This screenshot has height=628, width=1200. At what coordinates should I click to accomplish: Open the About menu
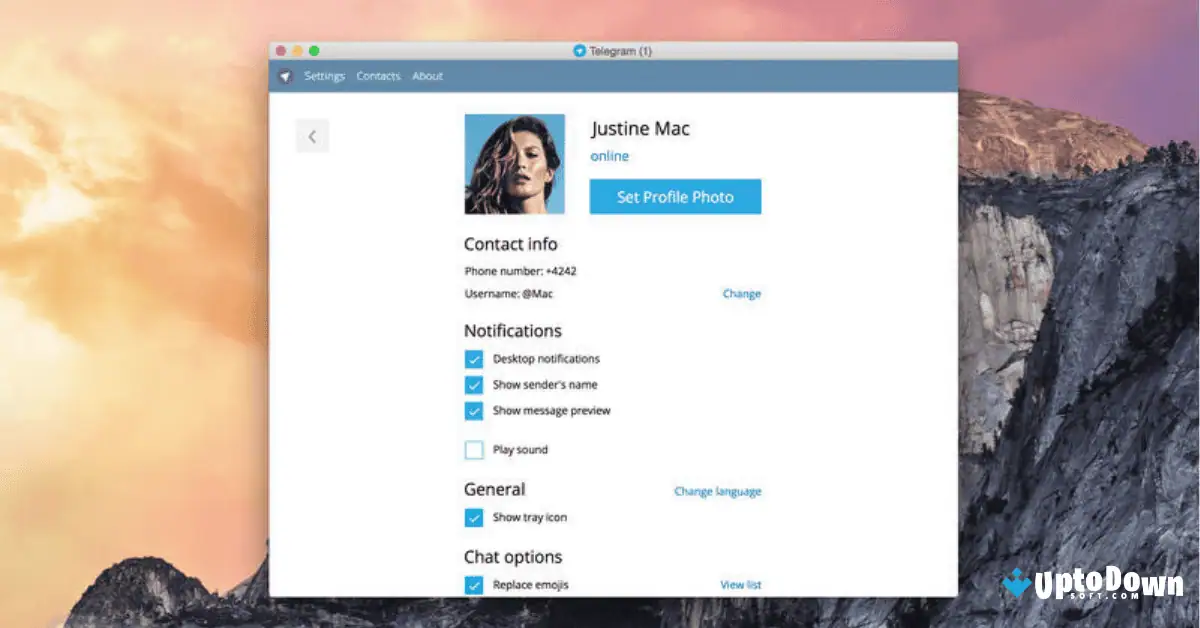(x=427, y=75)
